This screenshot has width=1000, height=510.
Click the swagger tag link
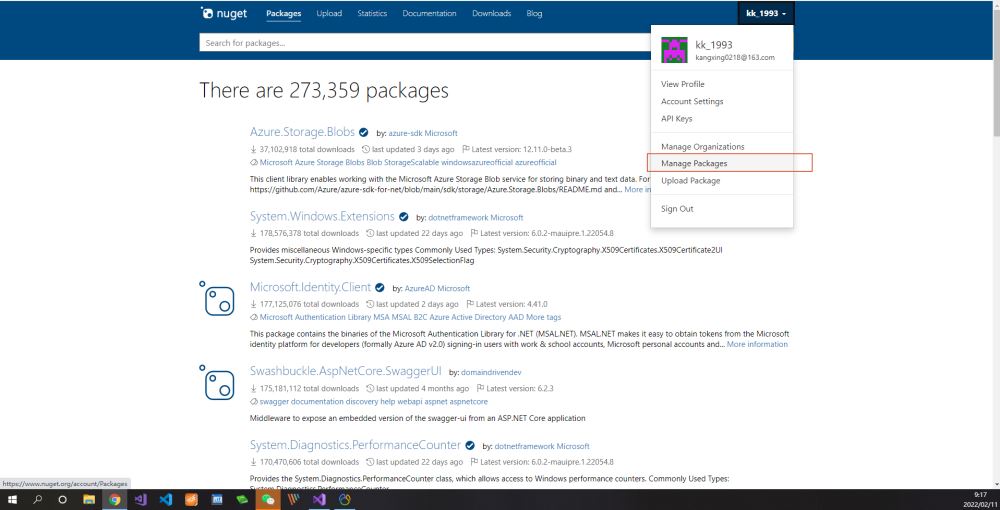click(x=275, y=402)
